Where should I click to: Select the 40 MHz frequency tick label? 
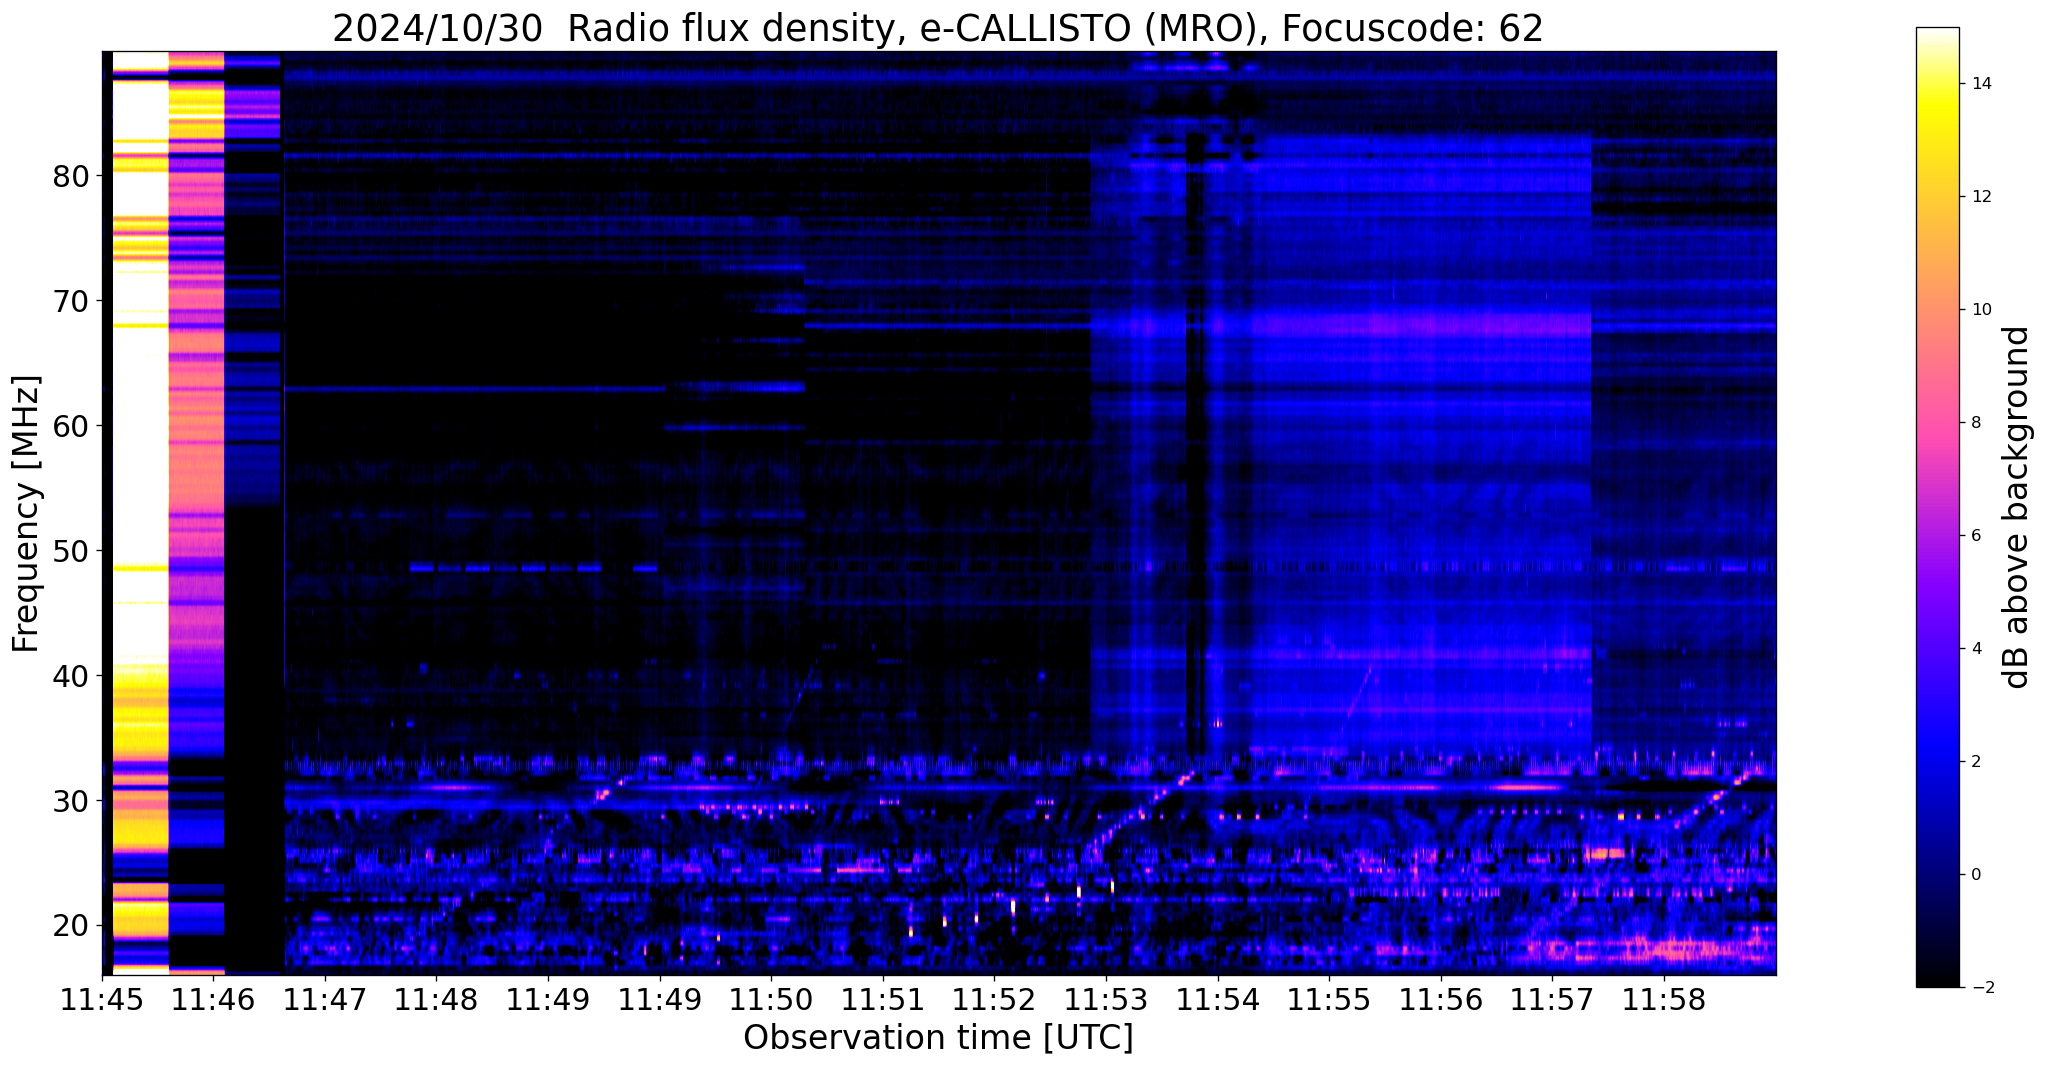coord(70,676)
